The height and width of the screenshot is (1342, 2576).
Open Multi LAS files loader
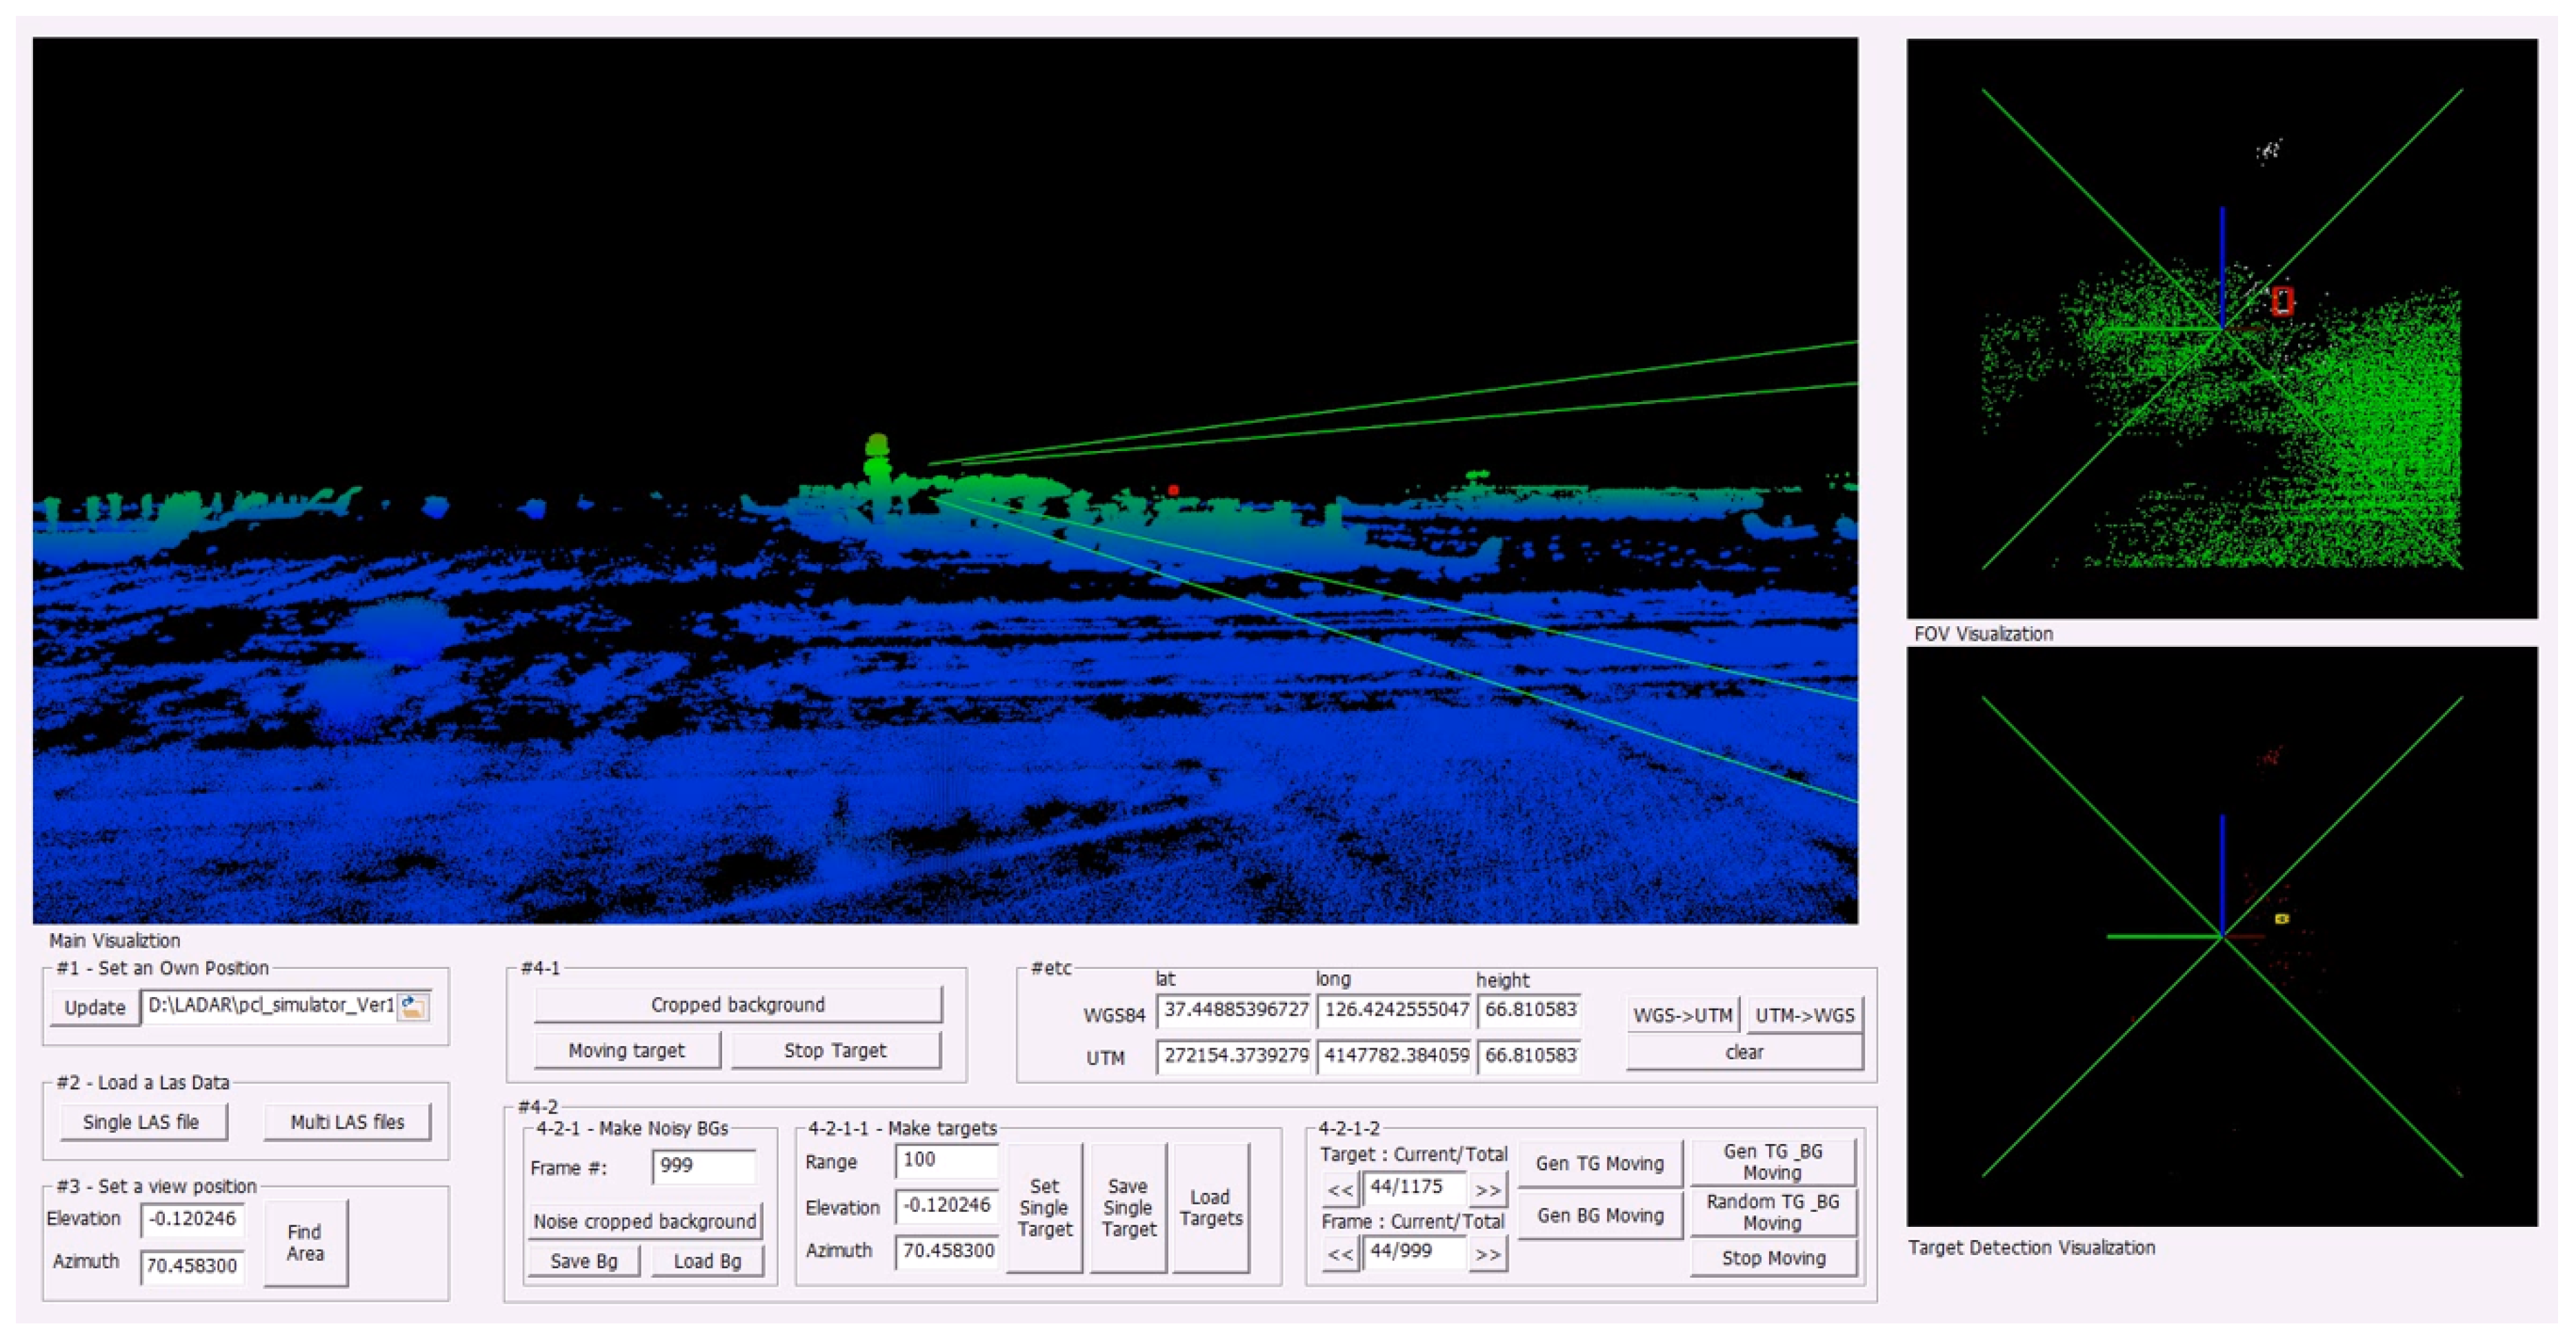tap(347, 1122)
